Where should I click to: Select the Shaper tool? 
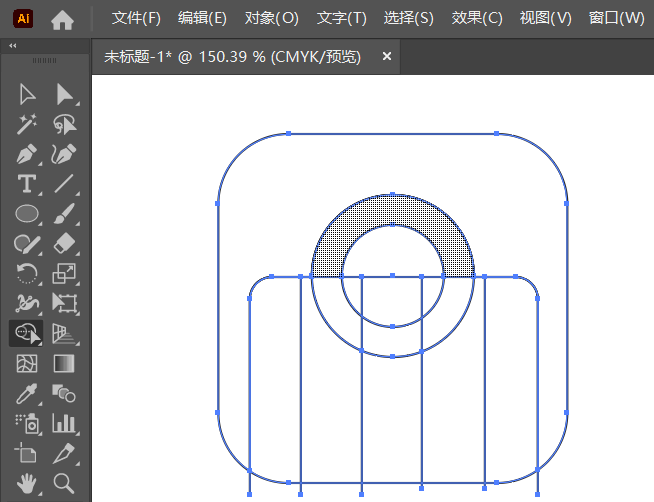(27, 244)
